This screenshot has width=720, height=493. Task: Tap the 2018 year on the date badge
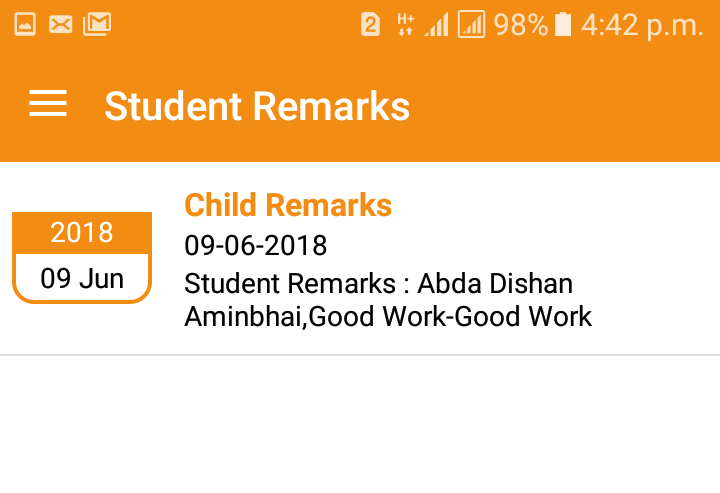point(82,233)
